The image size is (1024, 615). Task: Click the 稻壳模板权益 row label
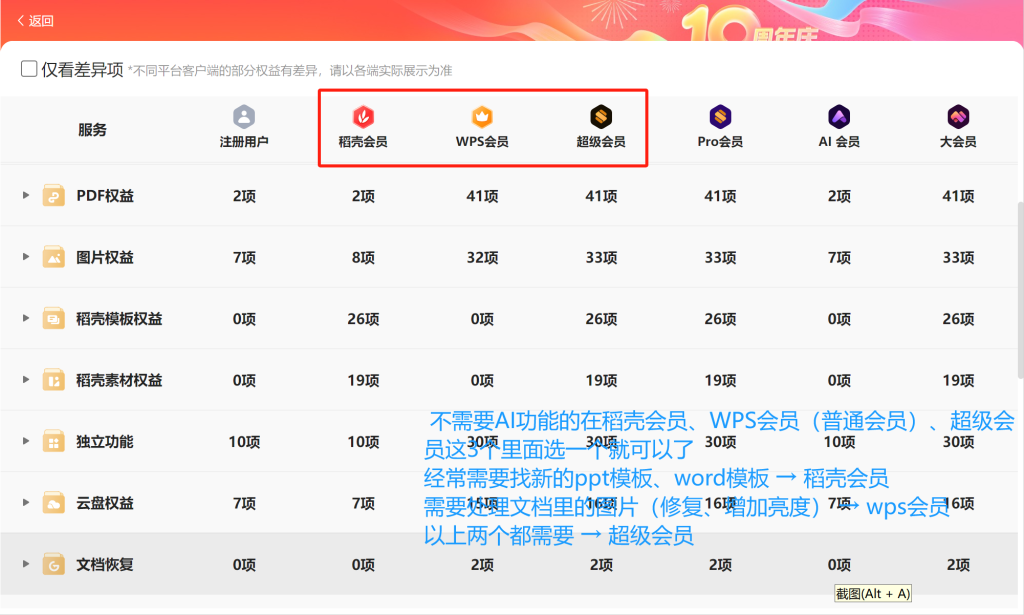(x=120, y=319)
